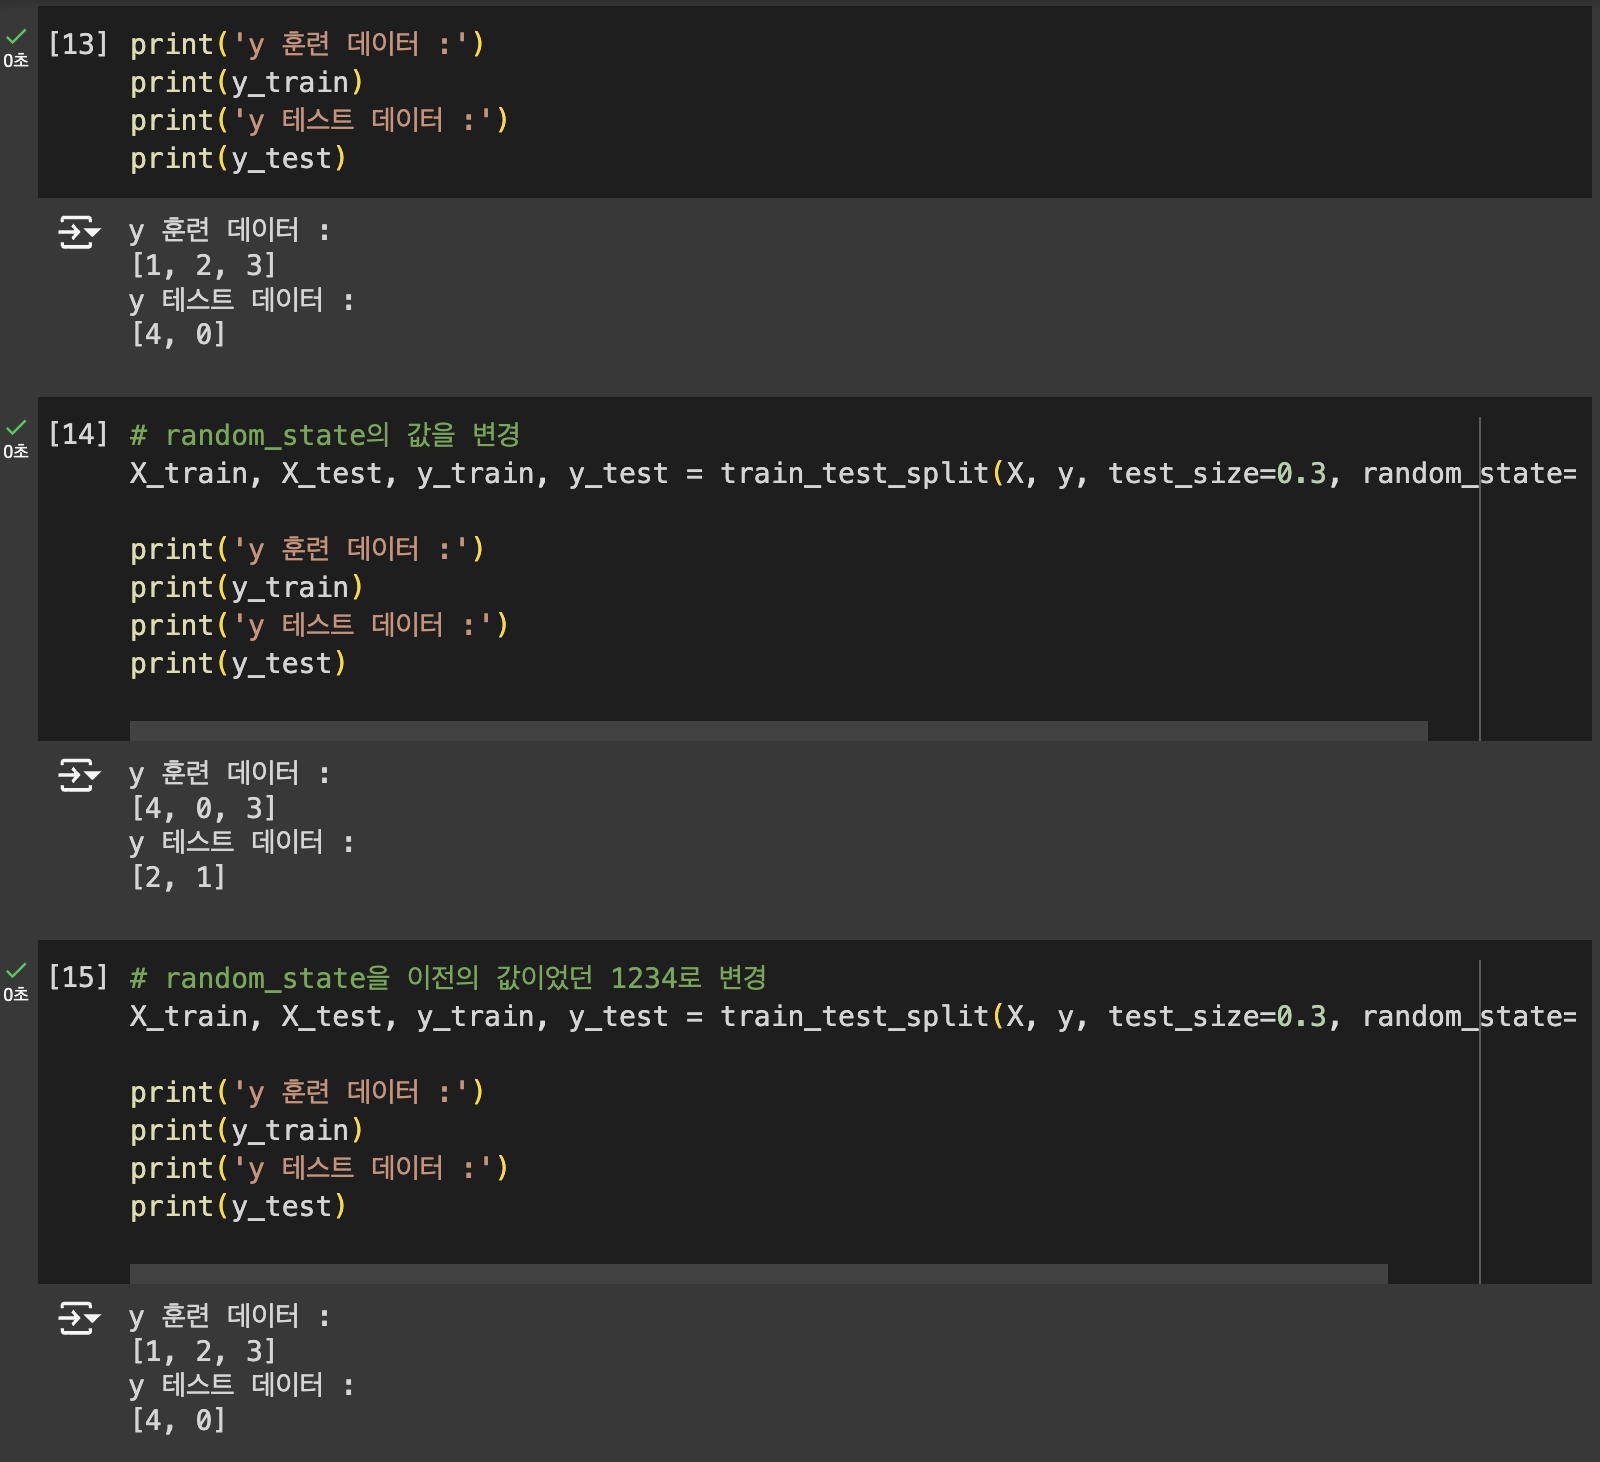Screen dimensions: 1600x1462
Task: Run cell via the [14] execution counter
Action: (78, 434)
